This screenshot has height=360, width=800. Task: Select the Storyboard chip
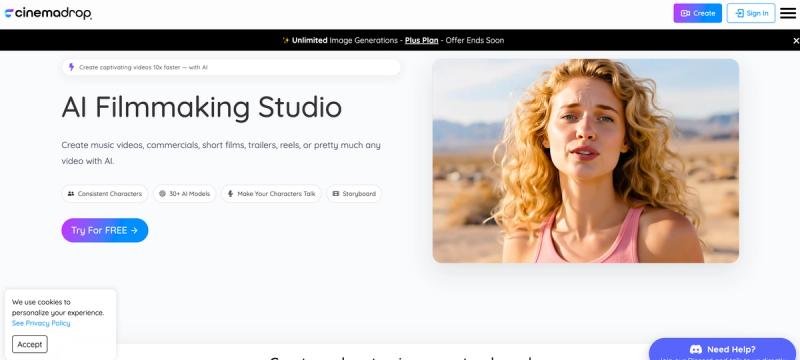[x=354, y=194]
